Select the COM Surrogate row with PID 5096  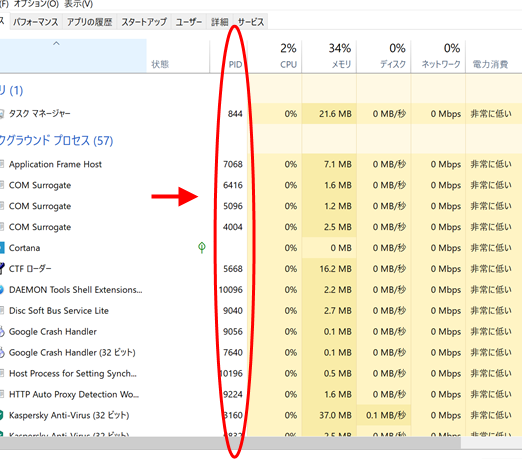point(261,206)
